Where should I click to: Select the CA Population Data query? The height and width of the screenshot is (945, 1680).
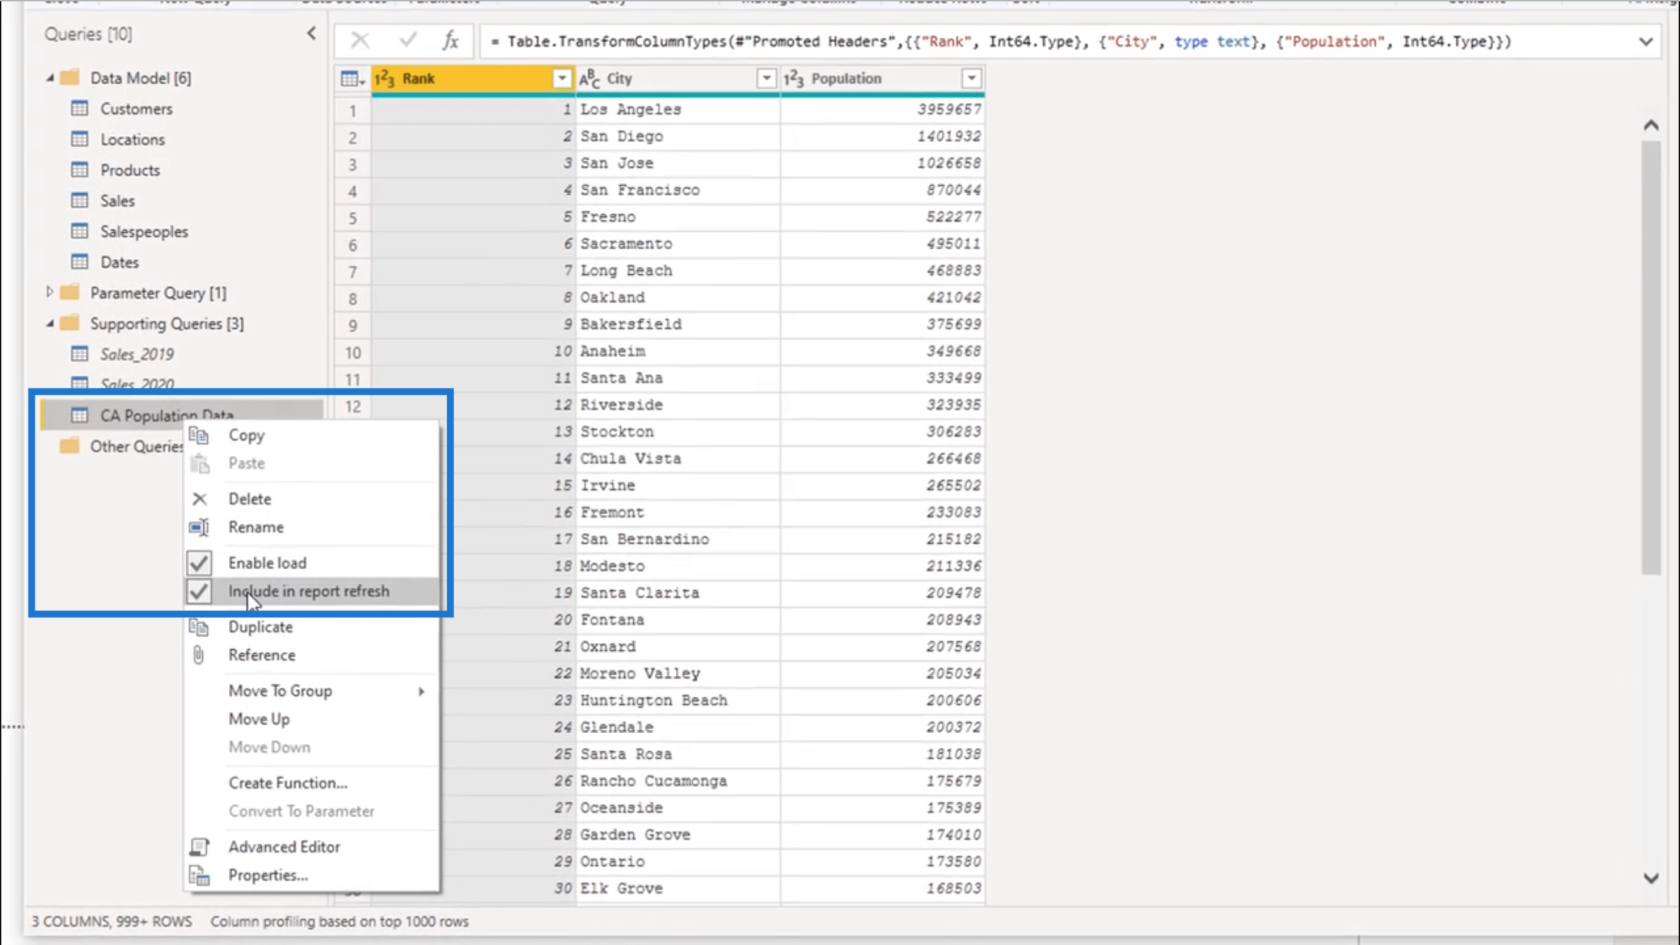[166, 414]
